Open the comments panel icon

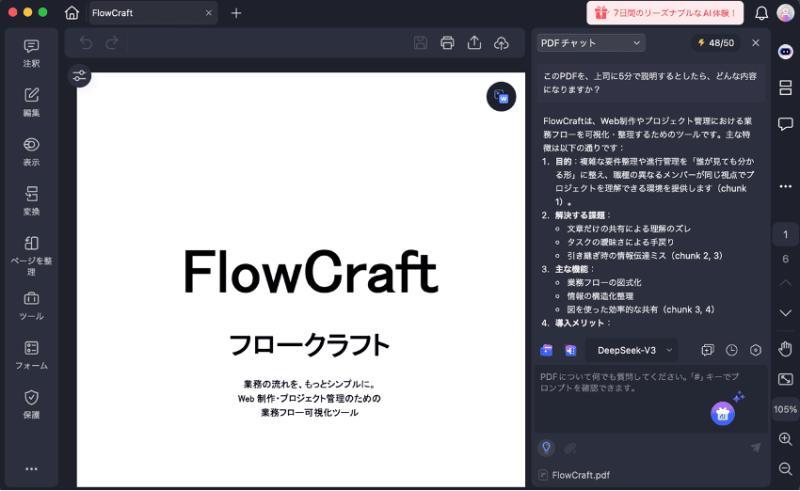point(785,124)
